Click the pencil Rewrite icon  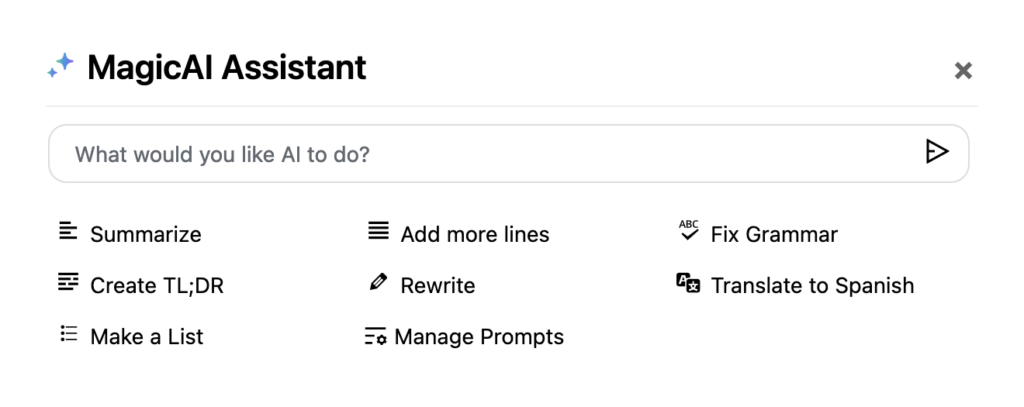coord(378,283)
